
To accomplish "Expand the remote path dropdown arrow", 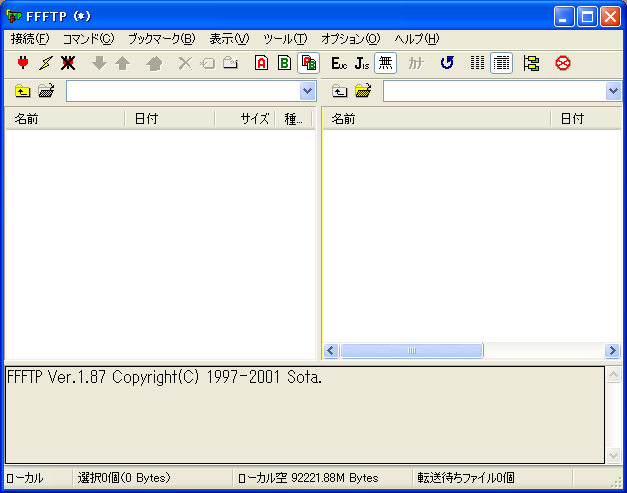I will [x=613, y=91].
